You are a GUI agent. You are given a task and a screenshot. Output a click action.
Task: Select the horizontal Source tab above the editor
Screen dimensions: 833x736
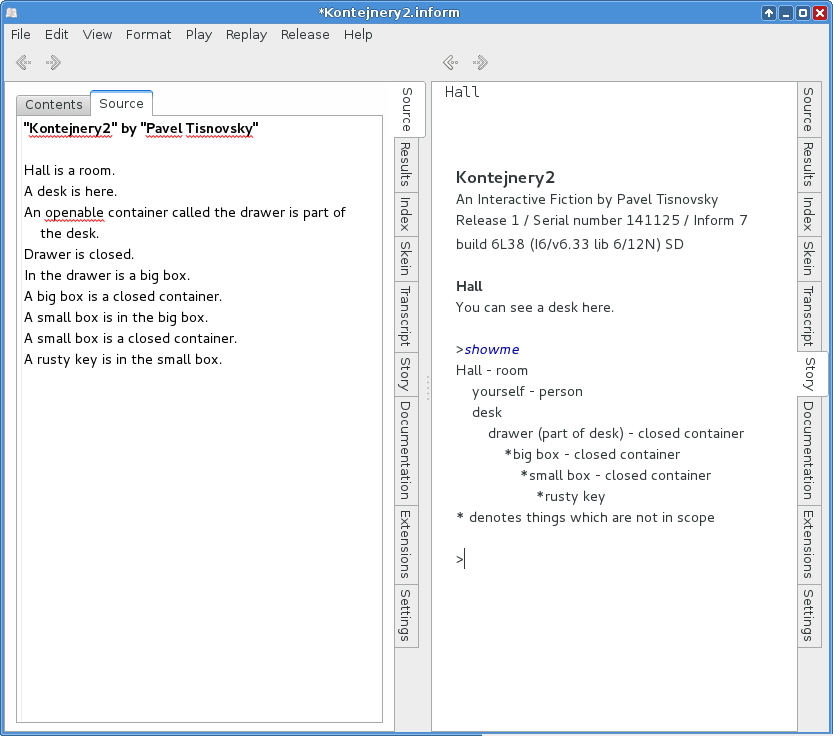click(122, 104)
